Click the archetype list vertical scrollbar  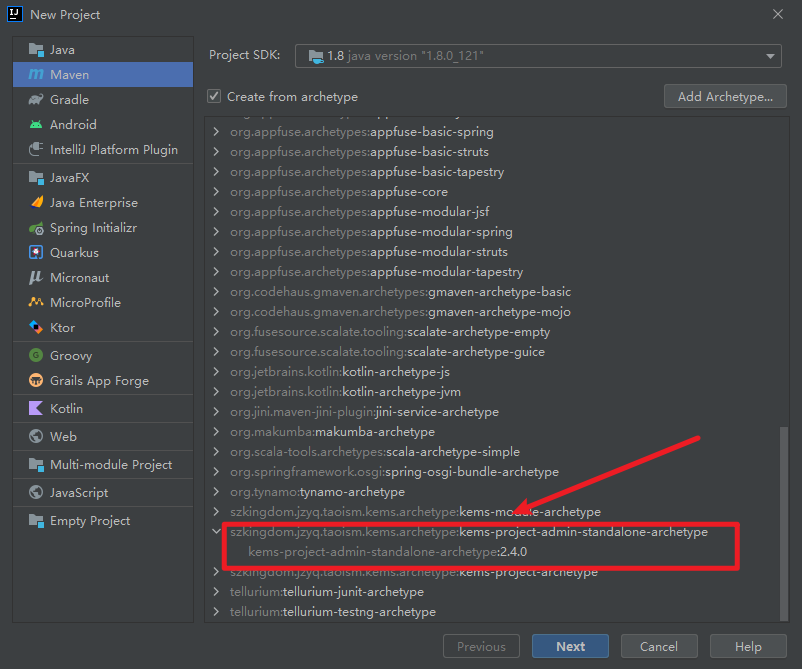coord(784,523)
